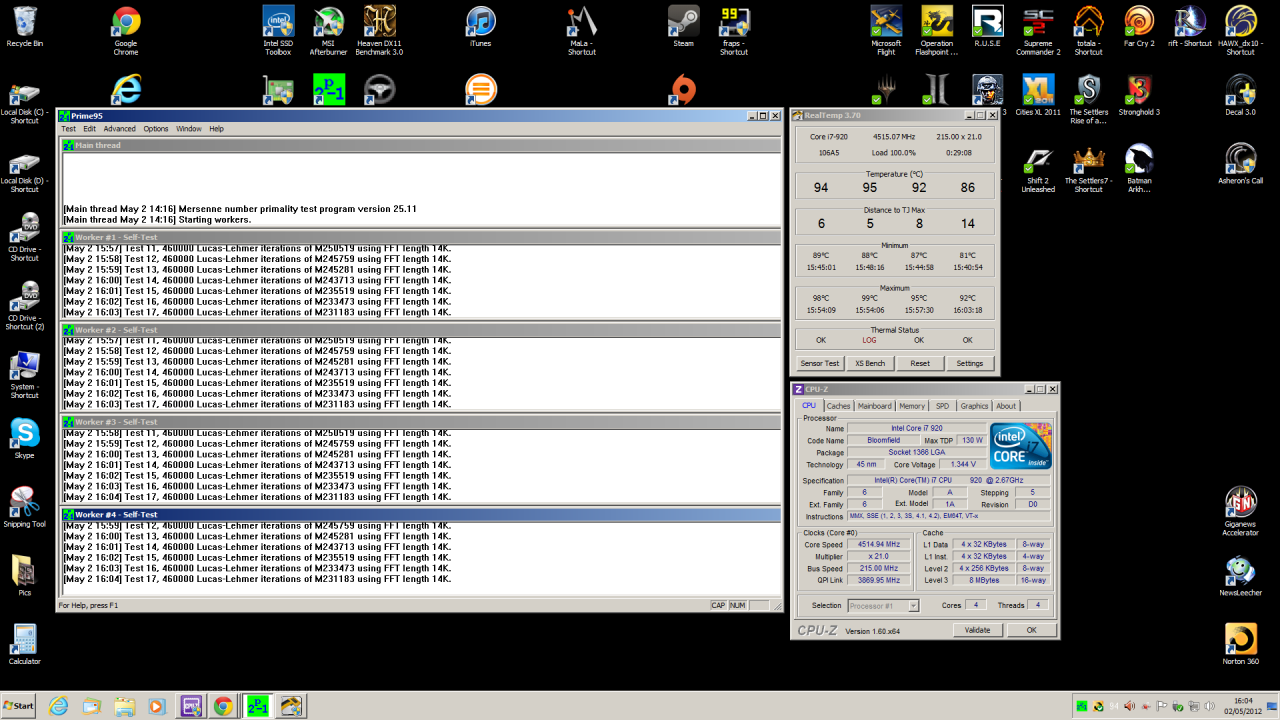The image size is (1280, 720).
Task: Open Norton 360 desktop icon
Action: point(1240,640)
